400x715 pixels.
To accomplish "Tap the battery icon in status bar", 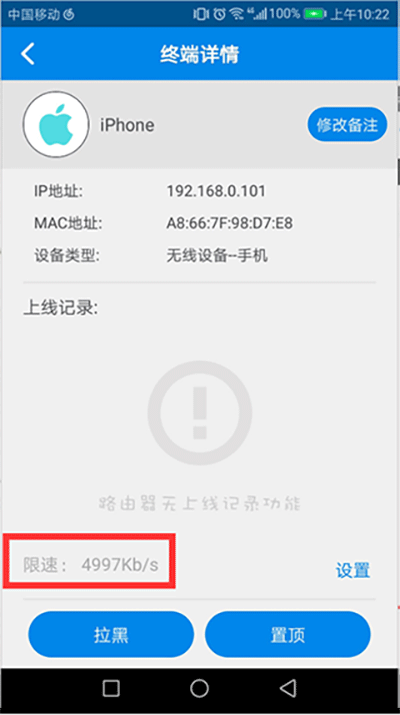I will [x=314, y=14].
